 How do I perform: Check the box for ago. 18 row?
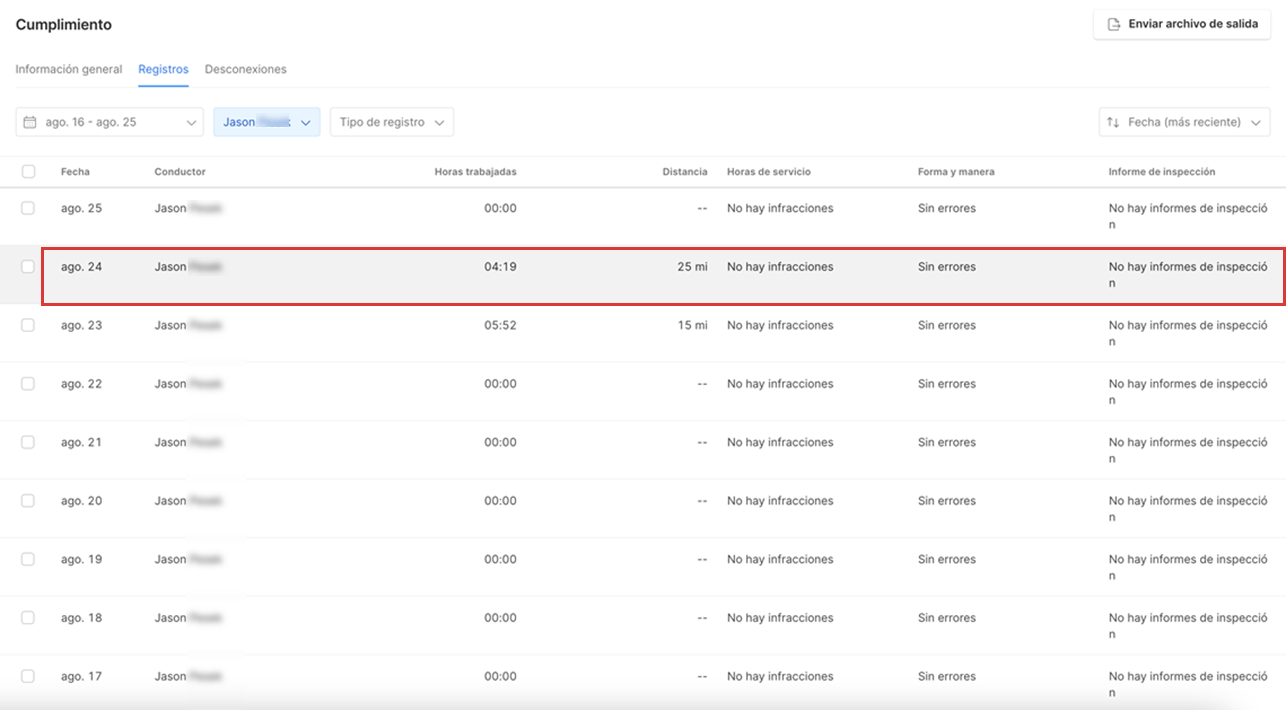tap(28, 618)
